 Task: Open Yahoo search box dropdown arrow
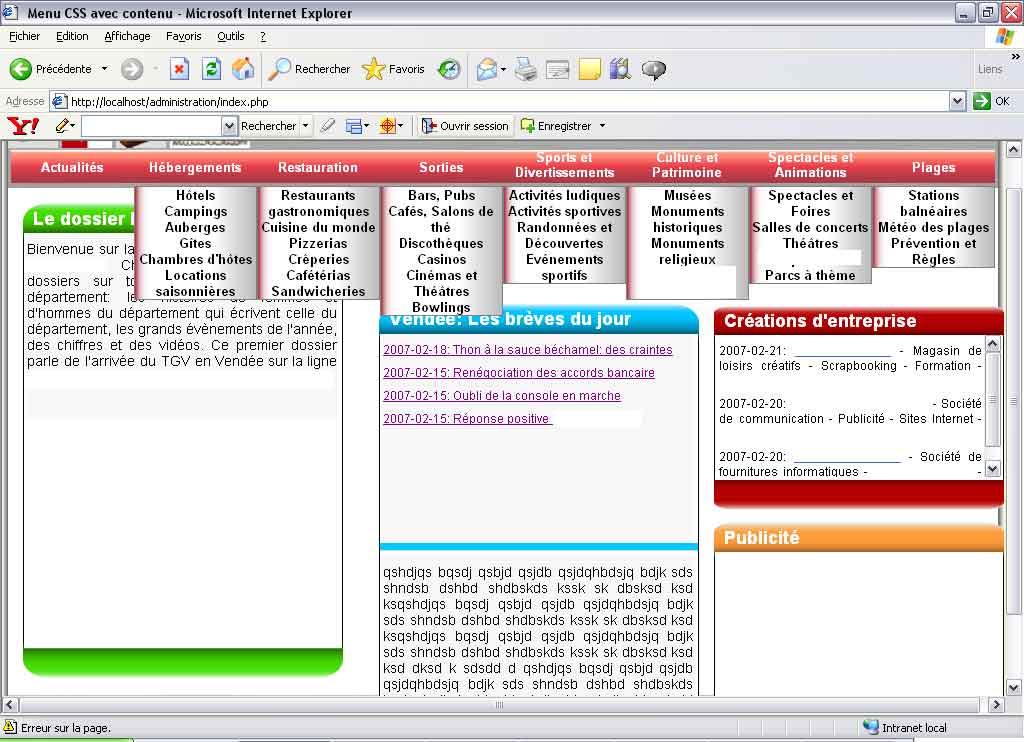click(229, 125)
